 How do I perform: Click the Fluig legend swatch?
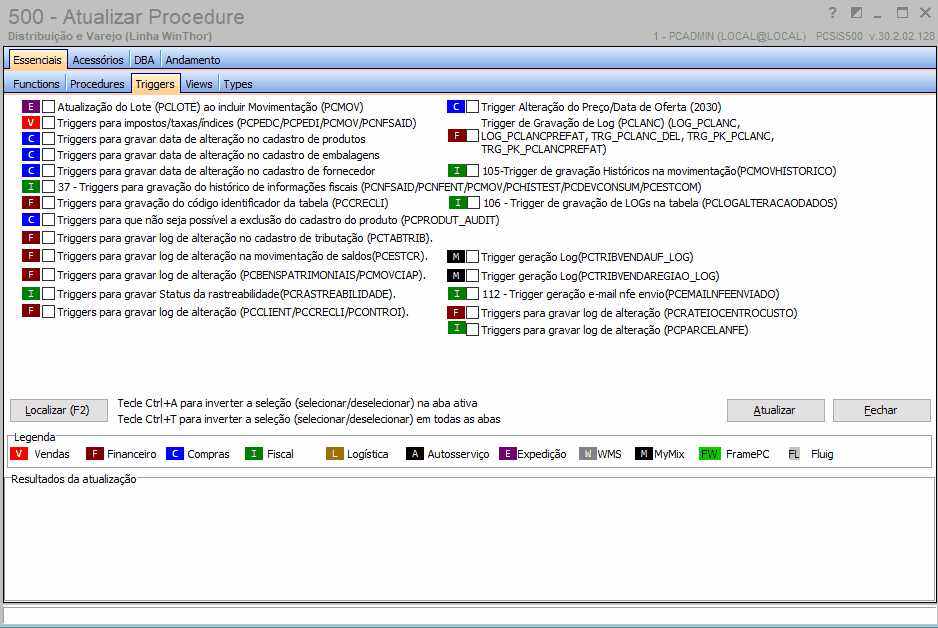794,454
